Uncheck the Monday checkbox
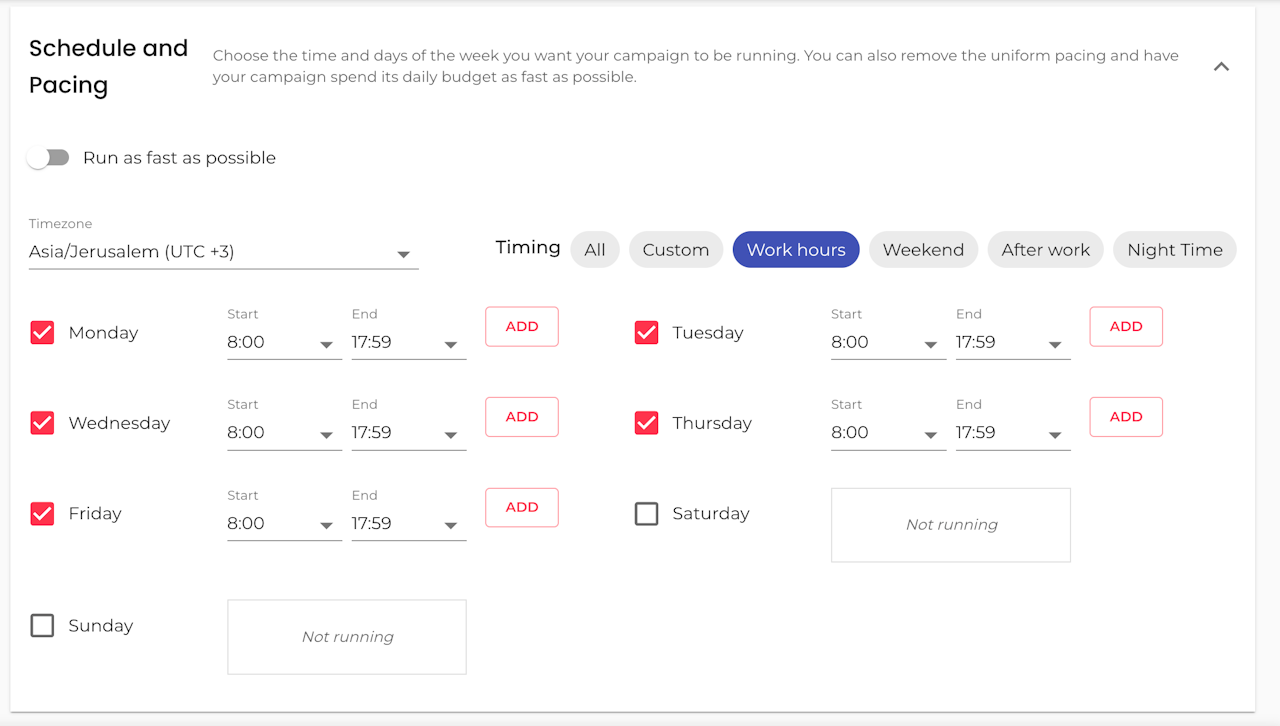 pyautogui.click(x=42, y=333)
